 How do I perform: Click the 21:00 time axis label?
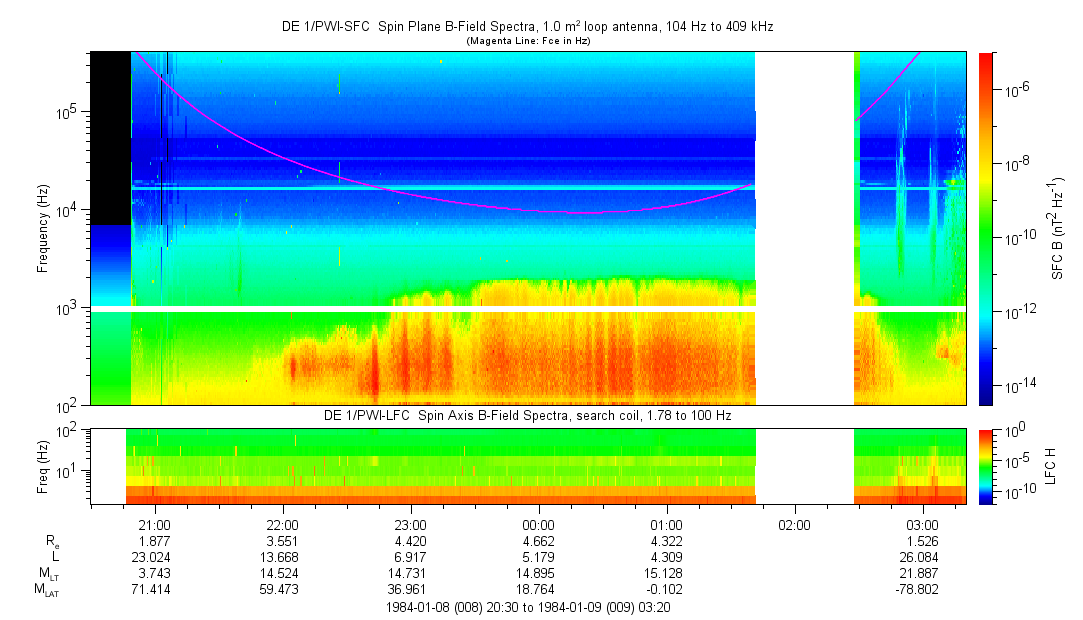click(x=155, y=525)
